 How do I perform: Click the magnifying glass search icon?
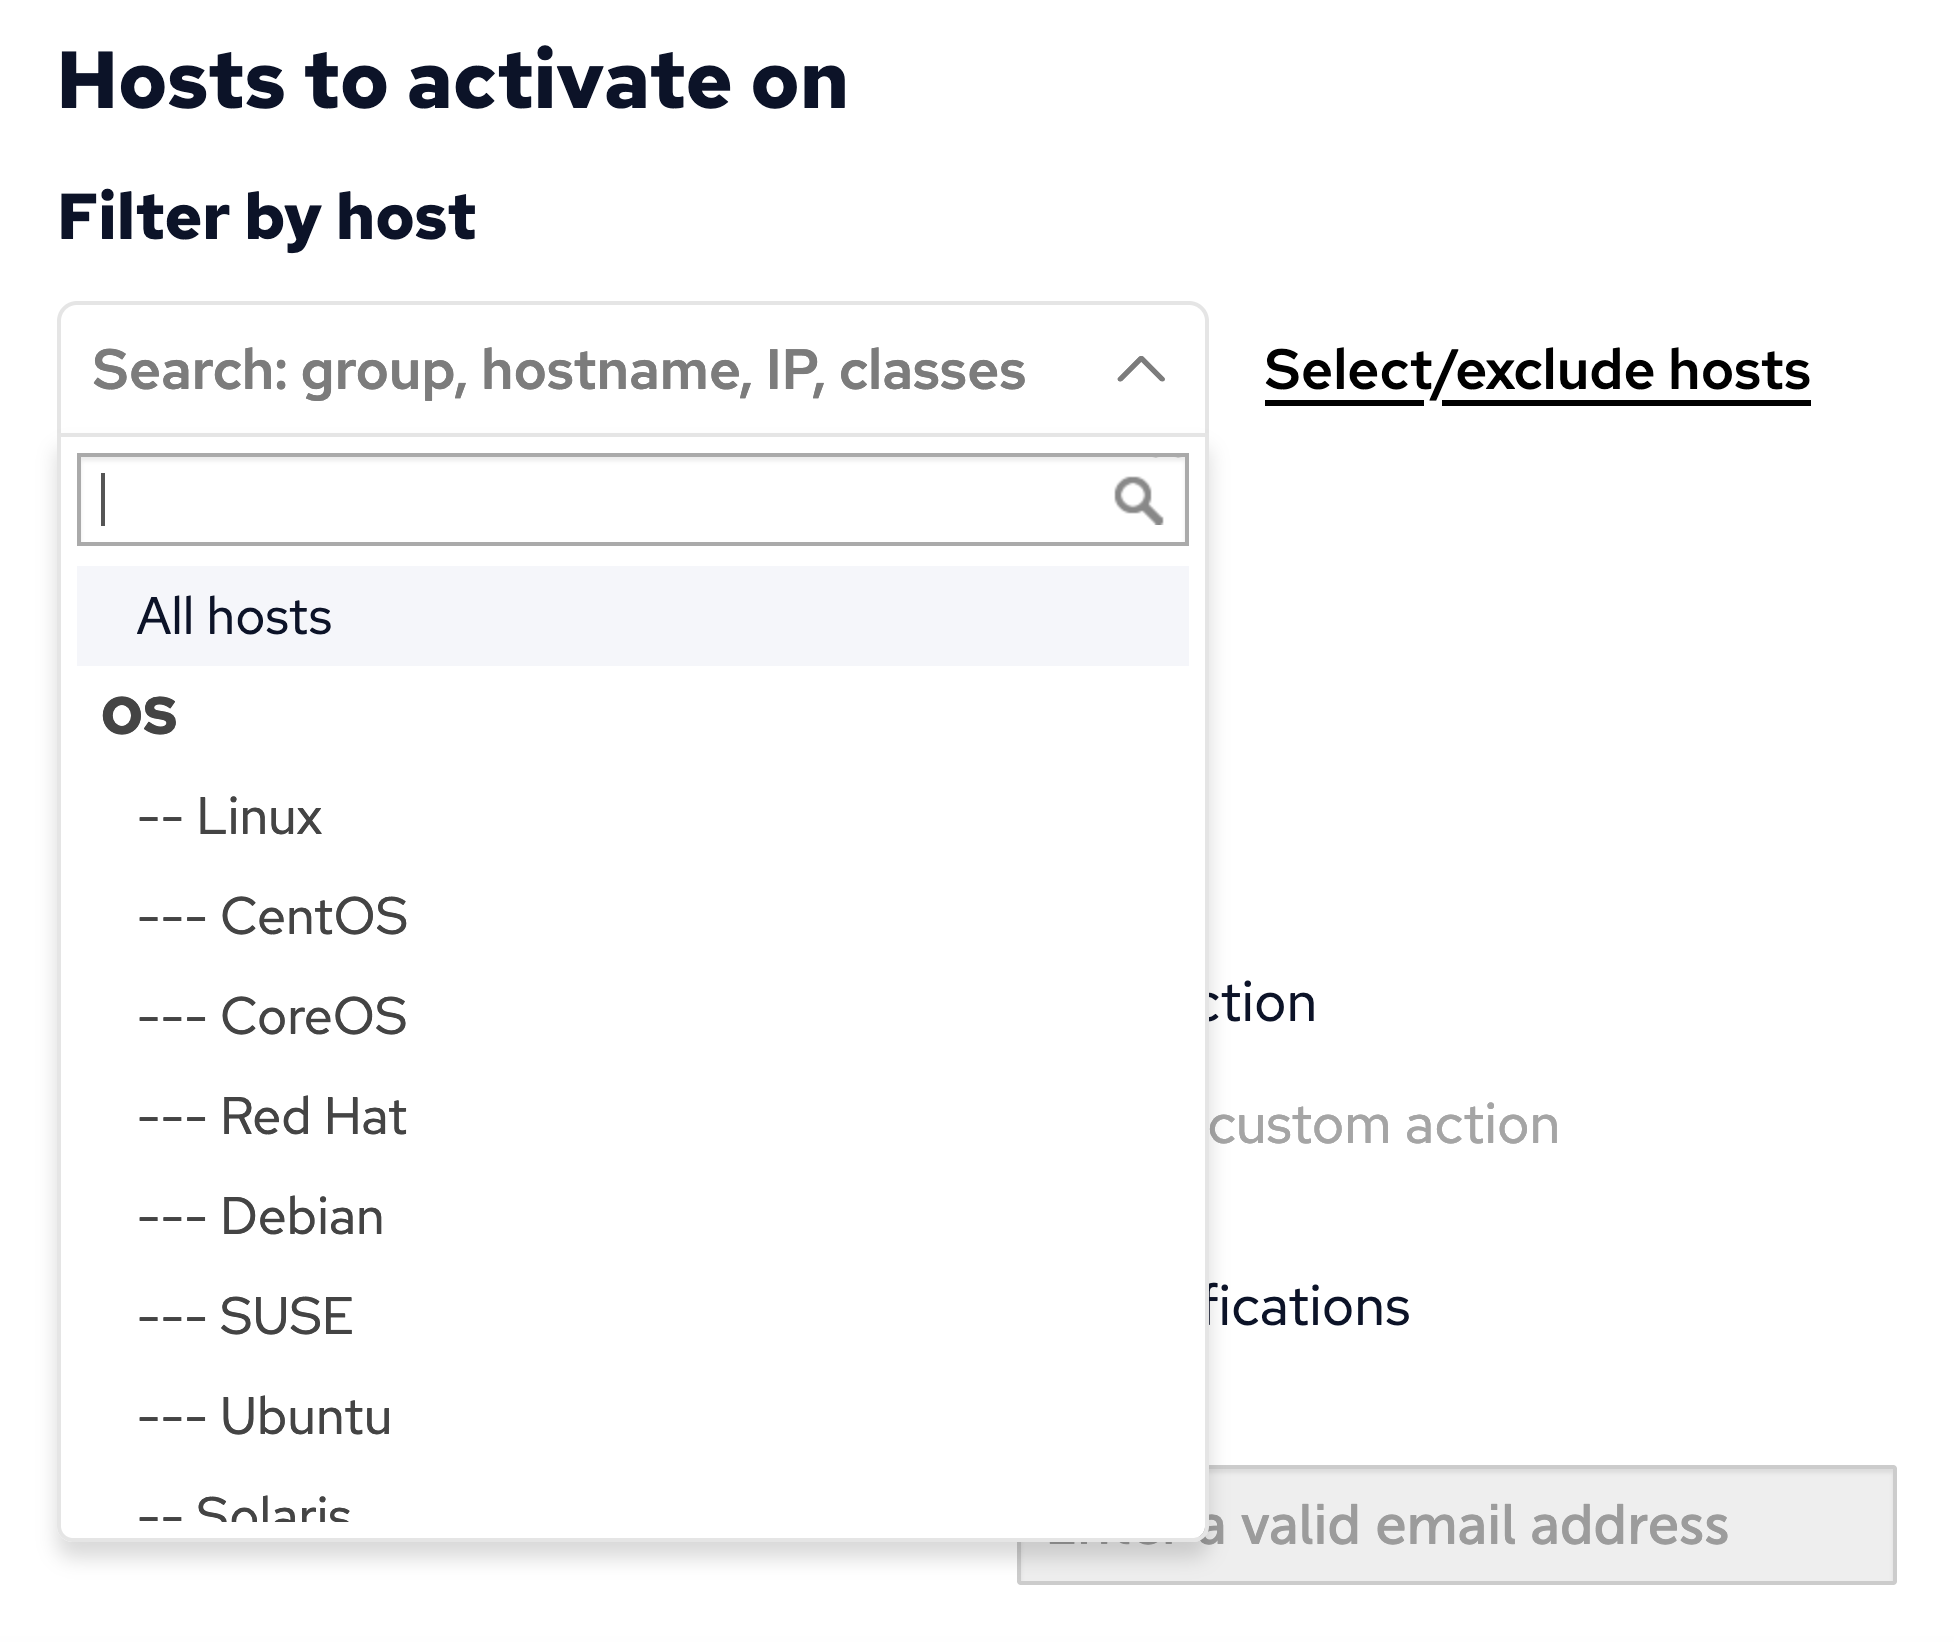point(1140,499)
